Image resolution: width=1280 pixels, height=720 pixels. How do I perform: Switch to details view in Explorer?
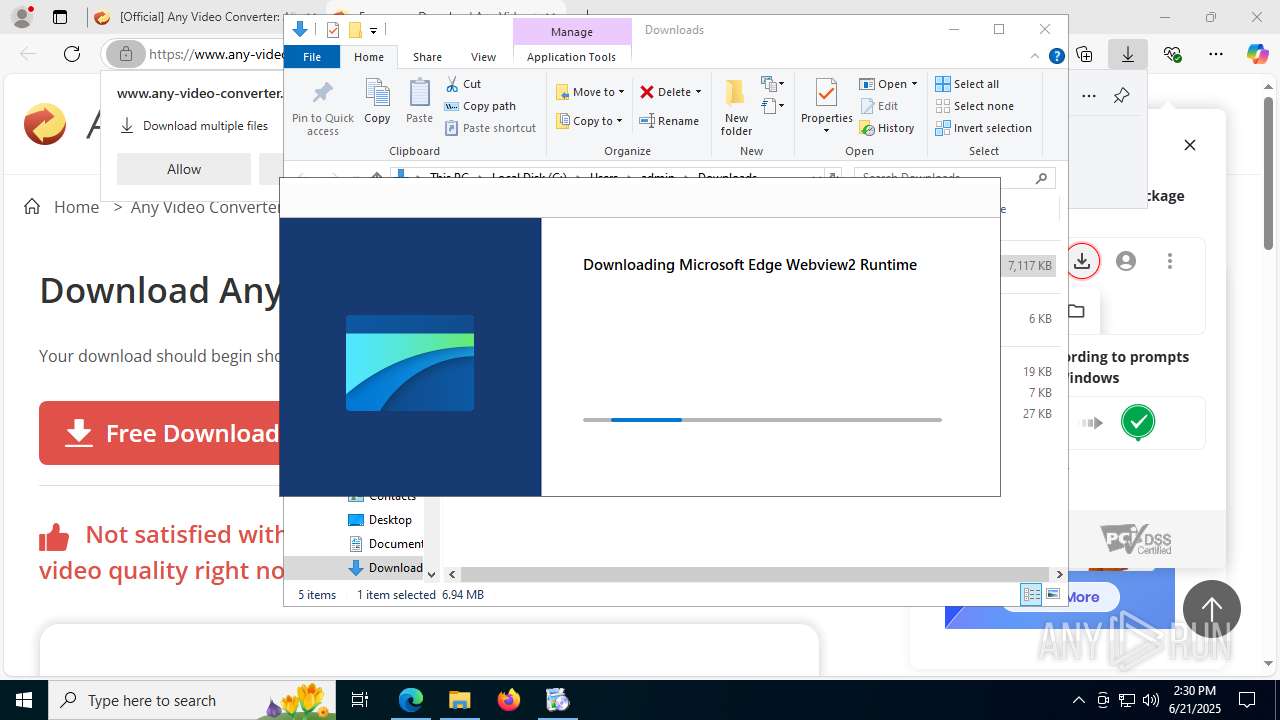pos(1031,594)
